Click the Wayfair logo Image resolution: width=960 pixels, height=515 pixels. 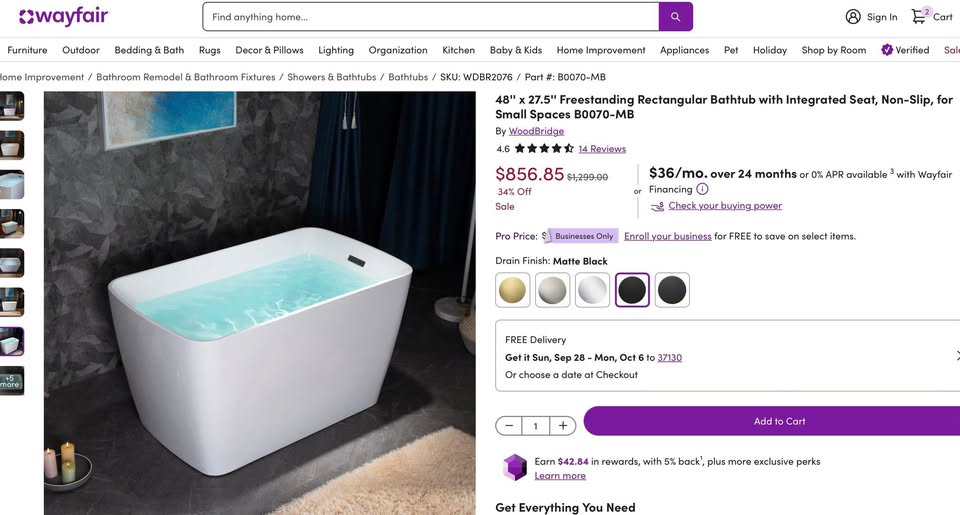coord(64,17)
